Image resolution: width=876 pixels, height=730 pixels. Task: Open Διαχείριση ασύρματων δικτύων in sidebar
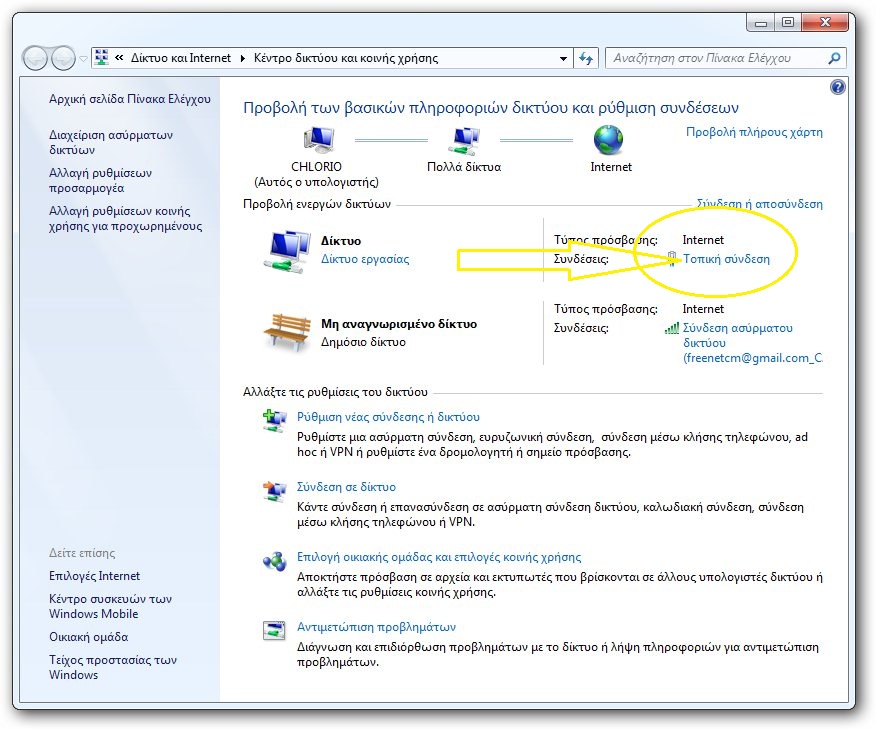(x=111, y=142)
